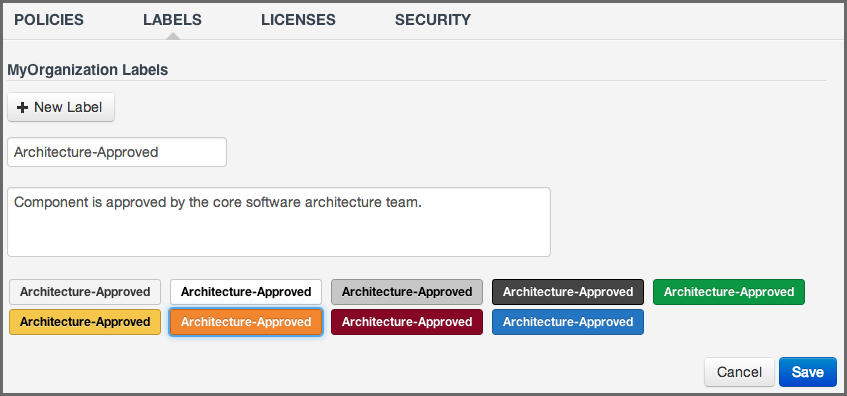This screenshot has width=847, height=396.
Task: Click the MyOrganization Labels heading
Action: (x=88, y=70)
